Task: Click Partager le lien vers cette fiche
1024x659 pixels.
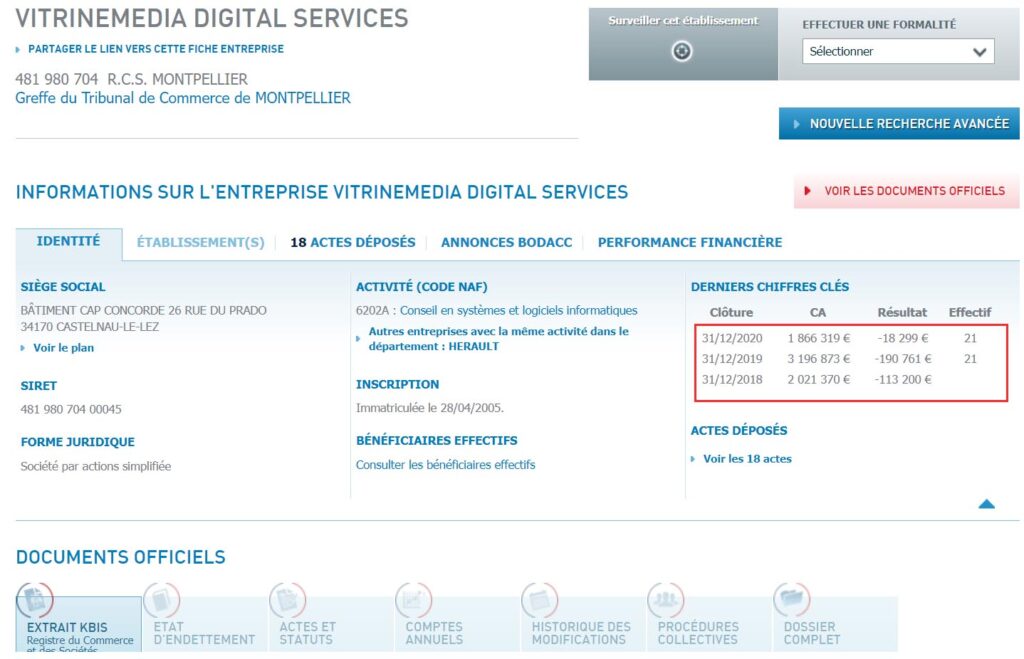Action: (x=155, y=49)
